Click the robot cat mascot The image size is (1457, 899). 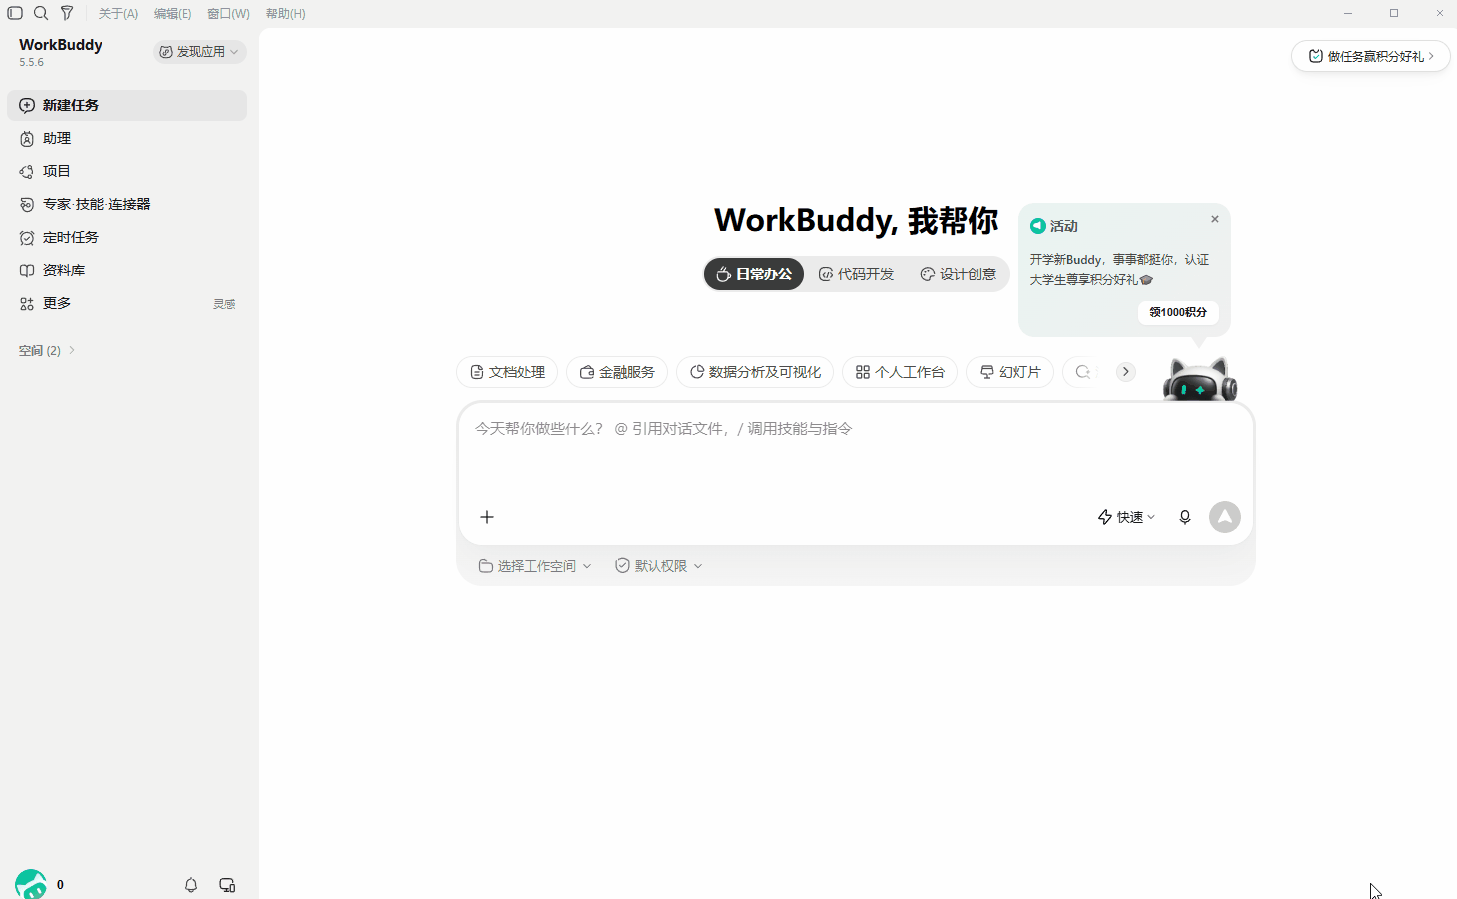tap(1200, 378)
